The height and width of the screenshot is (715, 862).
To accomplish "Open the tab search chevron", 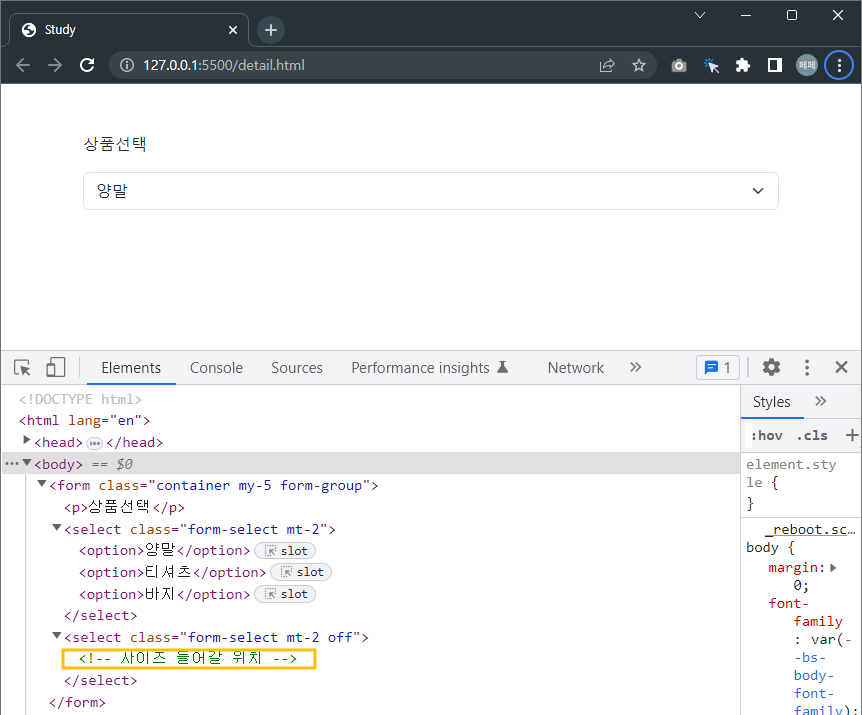I will tap(700, 15).
